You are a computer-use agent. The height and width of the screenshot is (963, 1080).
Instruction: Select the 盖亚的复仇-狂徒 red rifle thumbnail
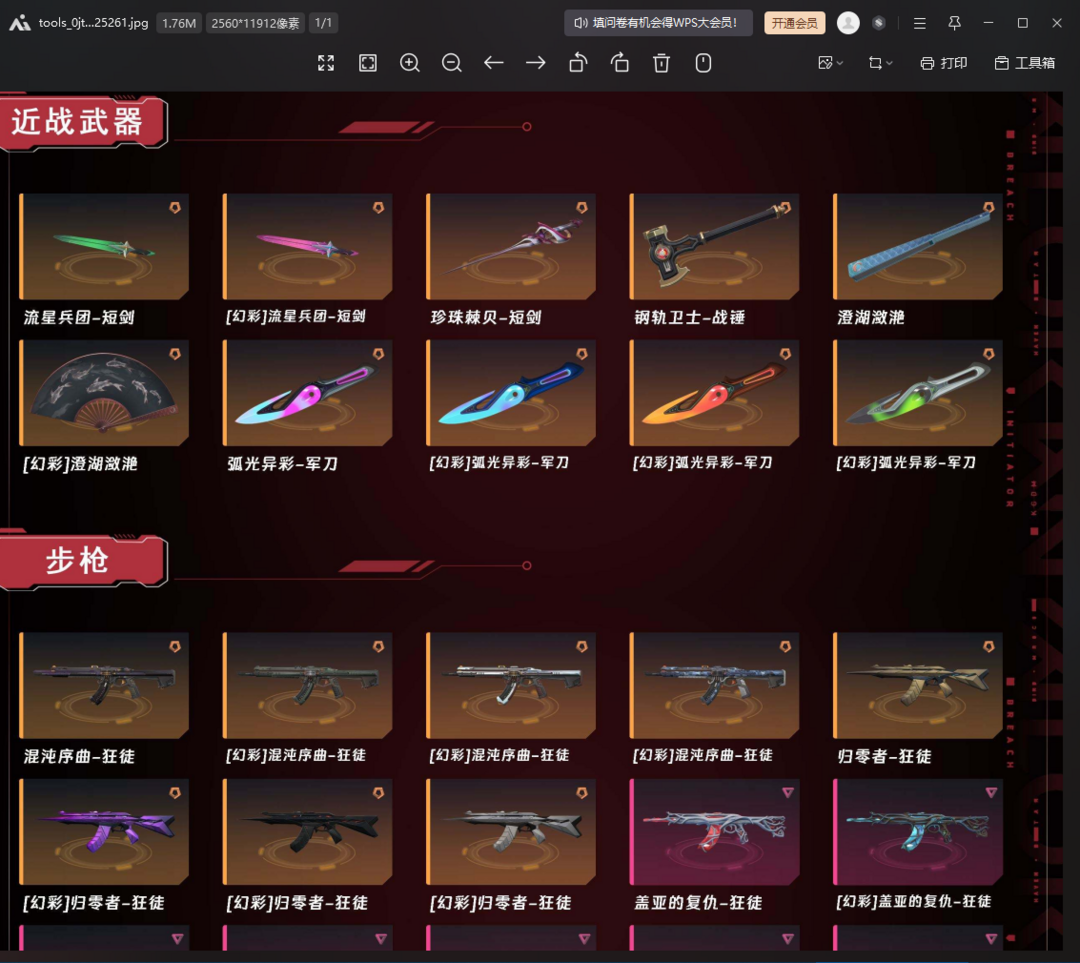tap(714, 832)
